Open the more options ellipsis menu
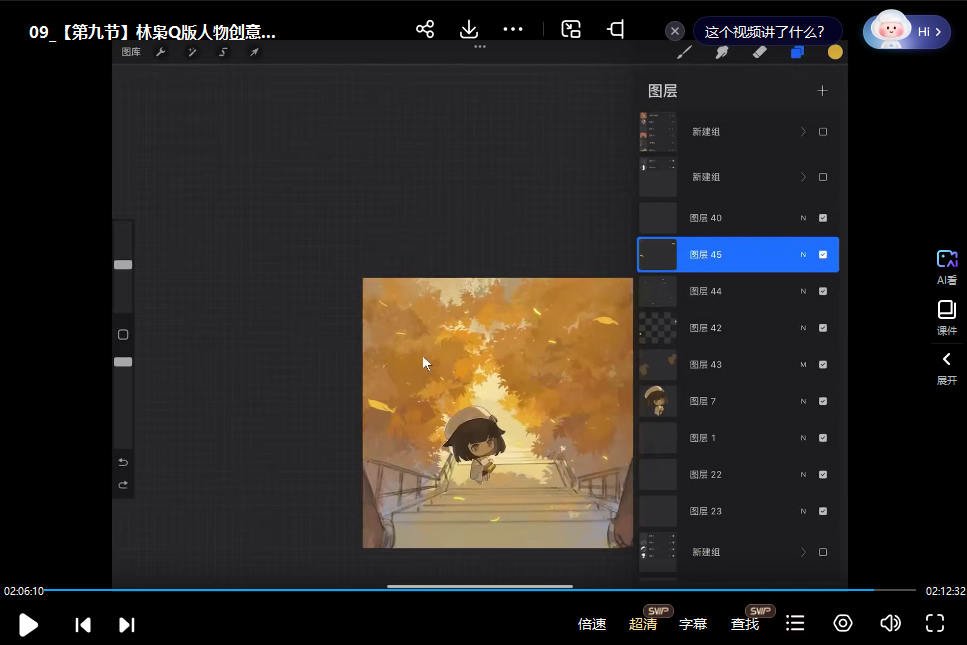The image size is (967, 645). click(x=513, y=29)
